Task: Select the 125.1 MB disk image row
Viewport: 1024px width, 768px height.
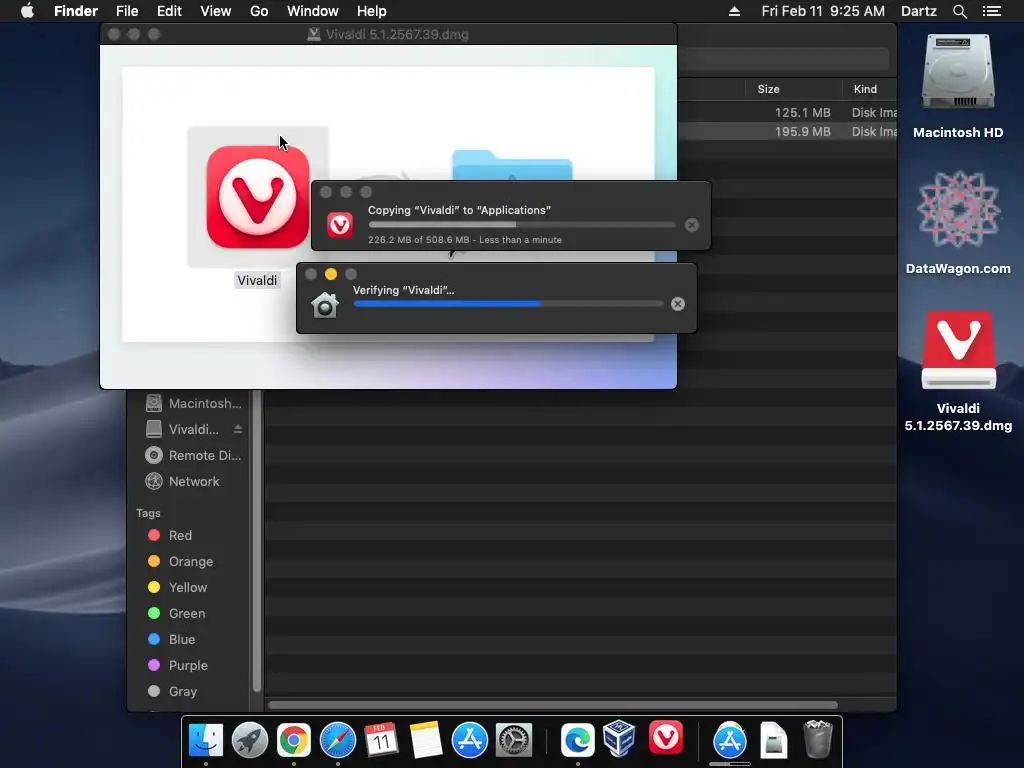Action: pos(787,112)
